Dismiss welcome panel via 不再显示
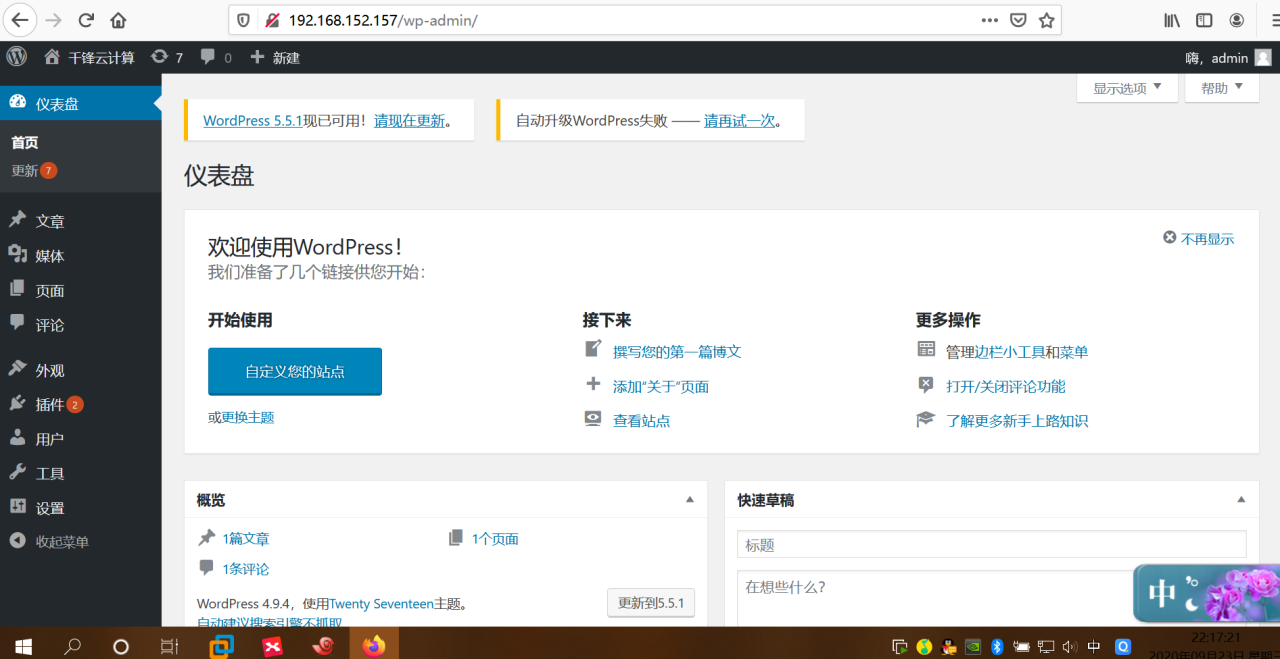Viewport: 1280px width, 659px height. (1198, 238)
